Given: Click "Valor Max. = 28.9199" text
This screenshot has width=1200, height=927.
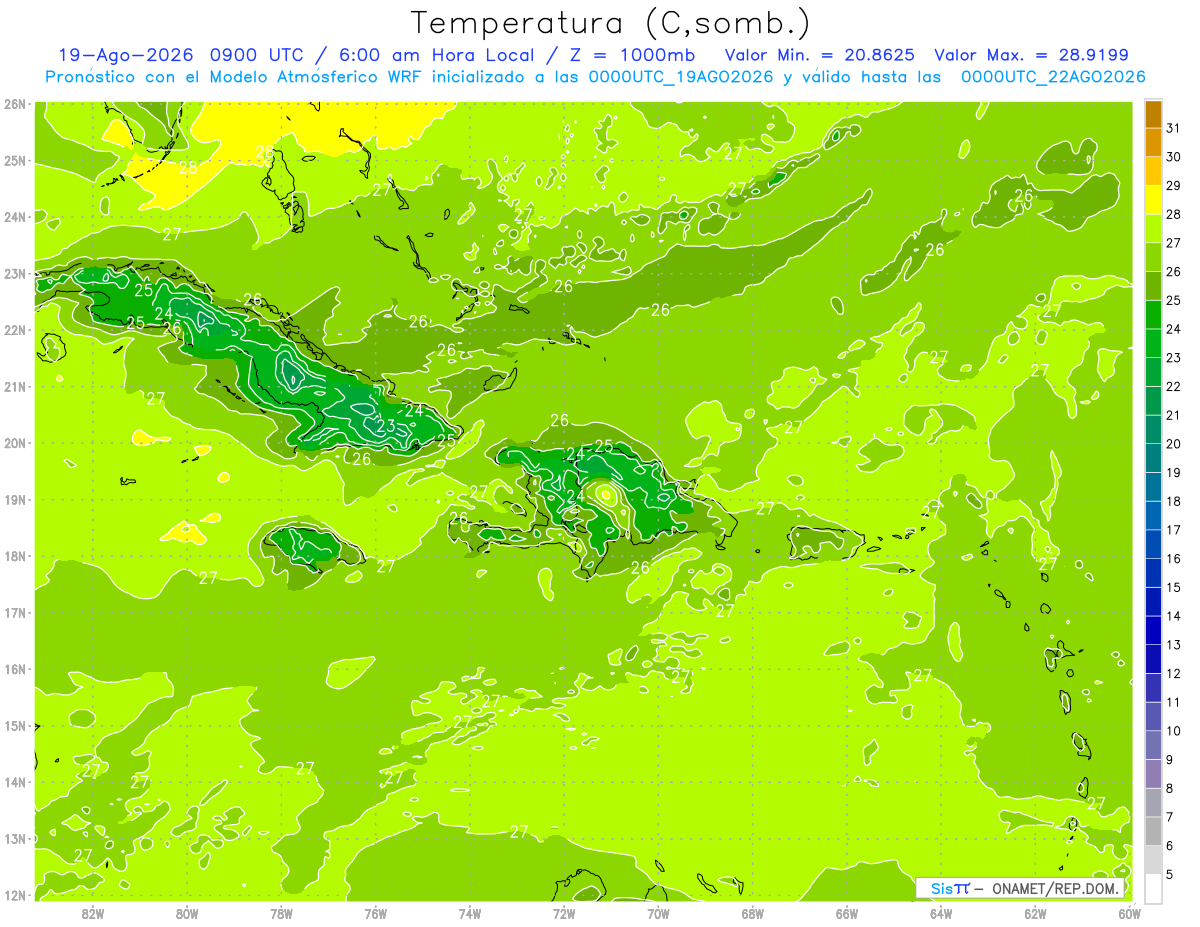Looking at the screenshot, I should click(1032, 55).
